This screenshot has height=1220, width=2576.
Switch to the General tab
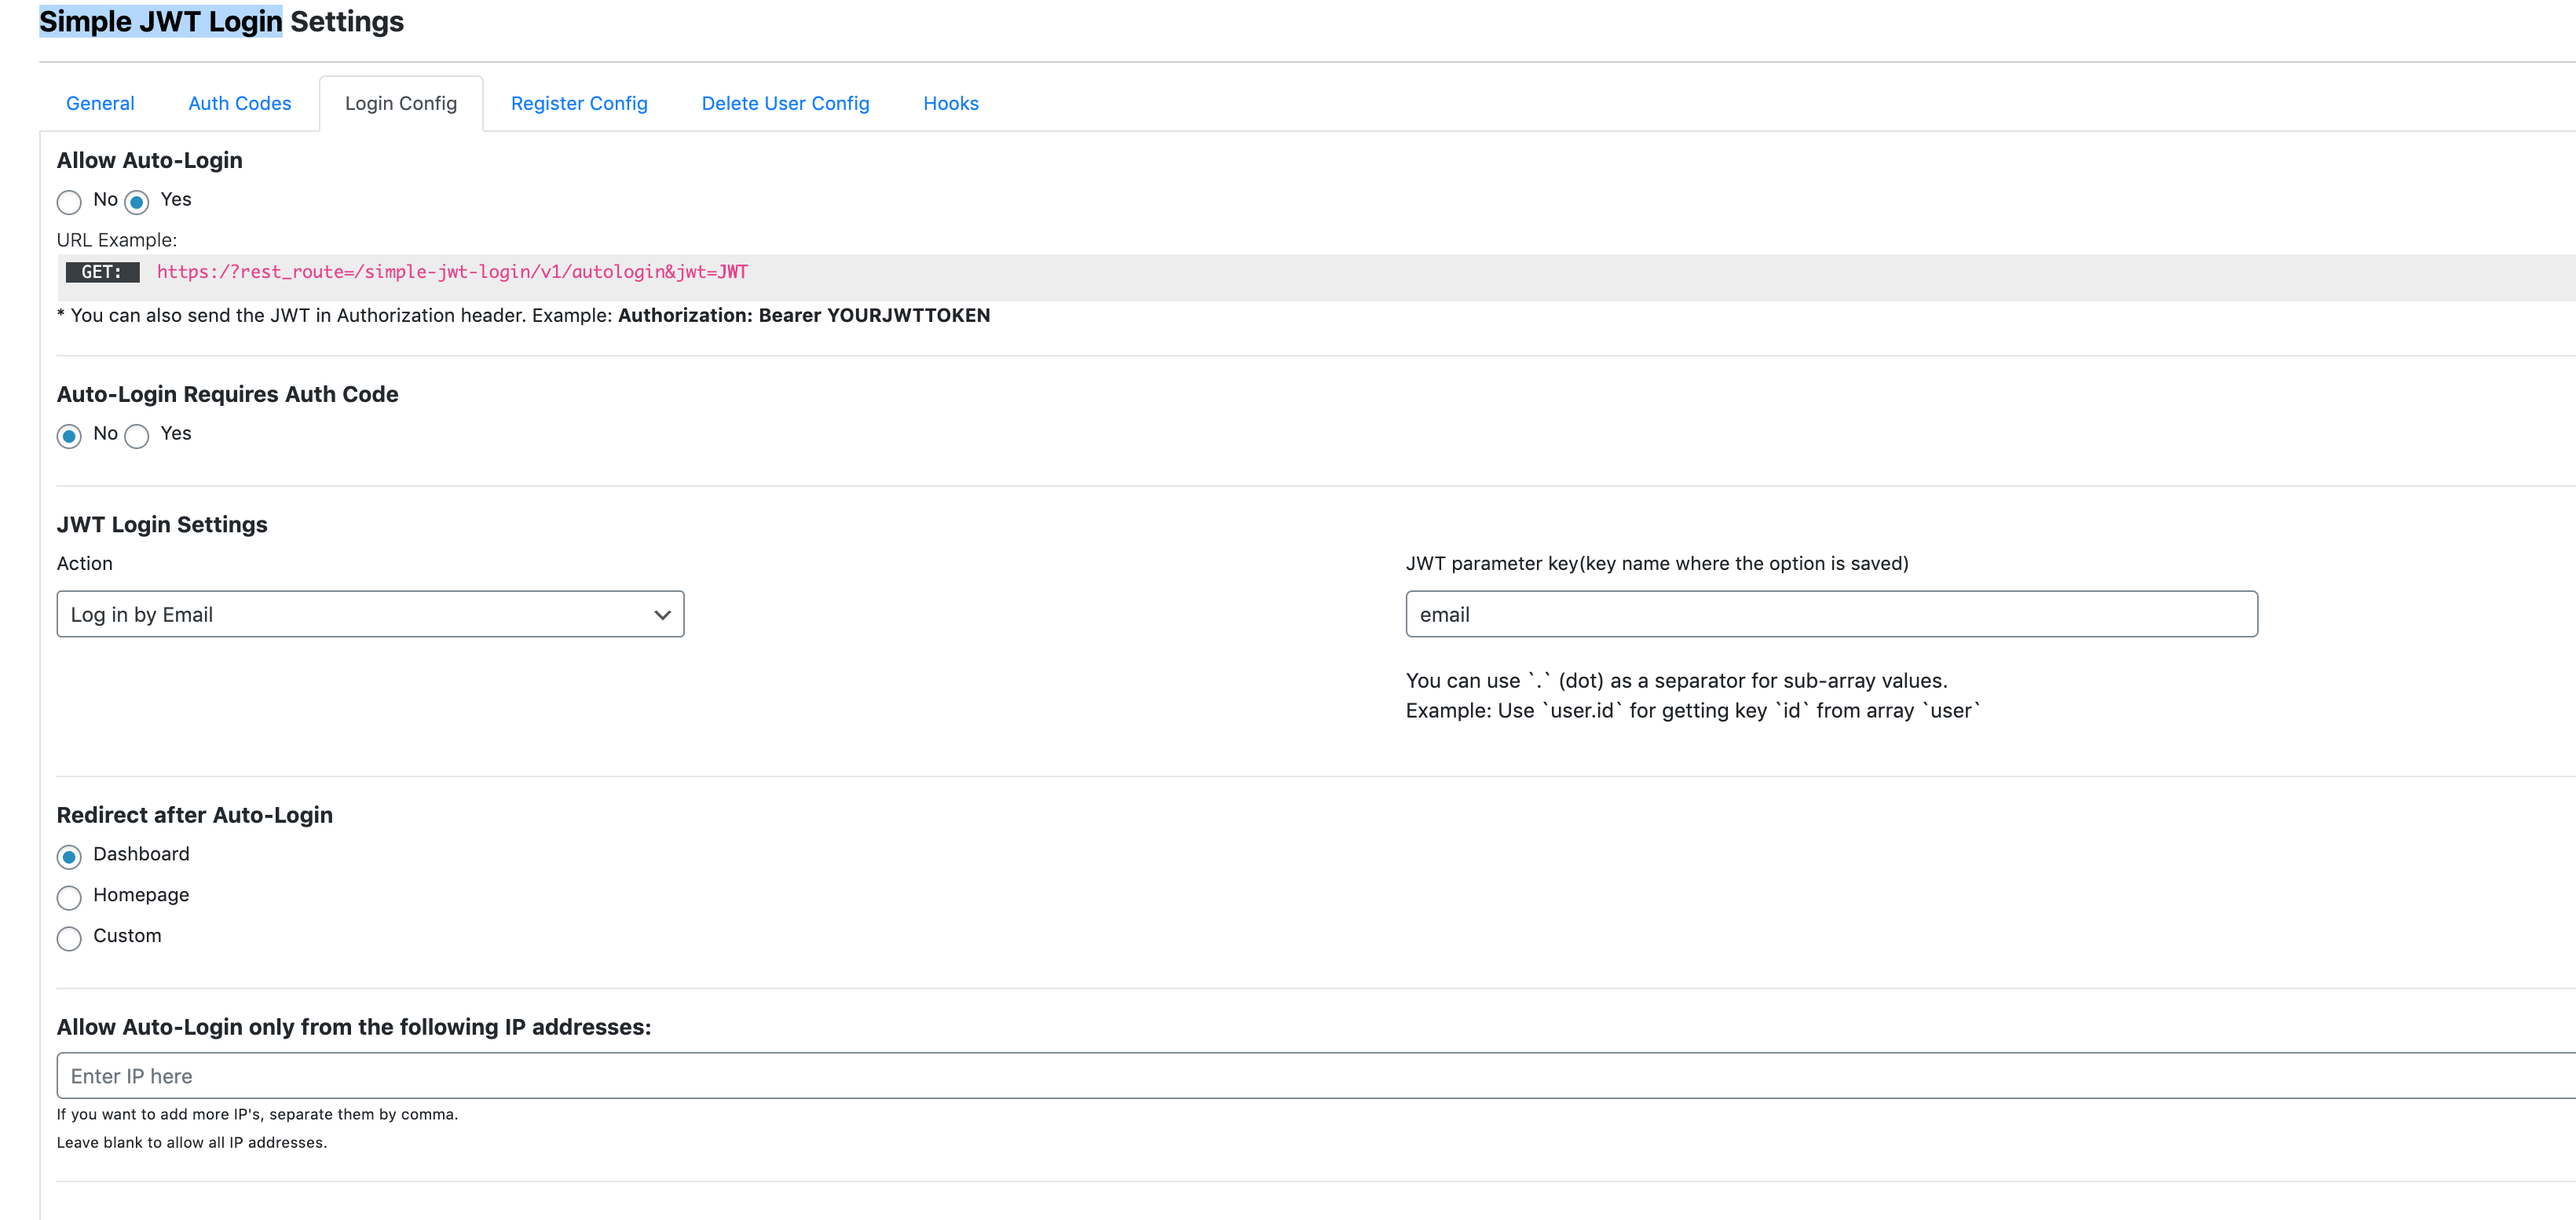[x=100, y=103]
